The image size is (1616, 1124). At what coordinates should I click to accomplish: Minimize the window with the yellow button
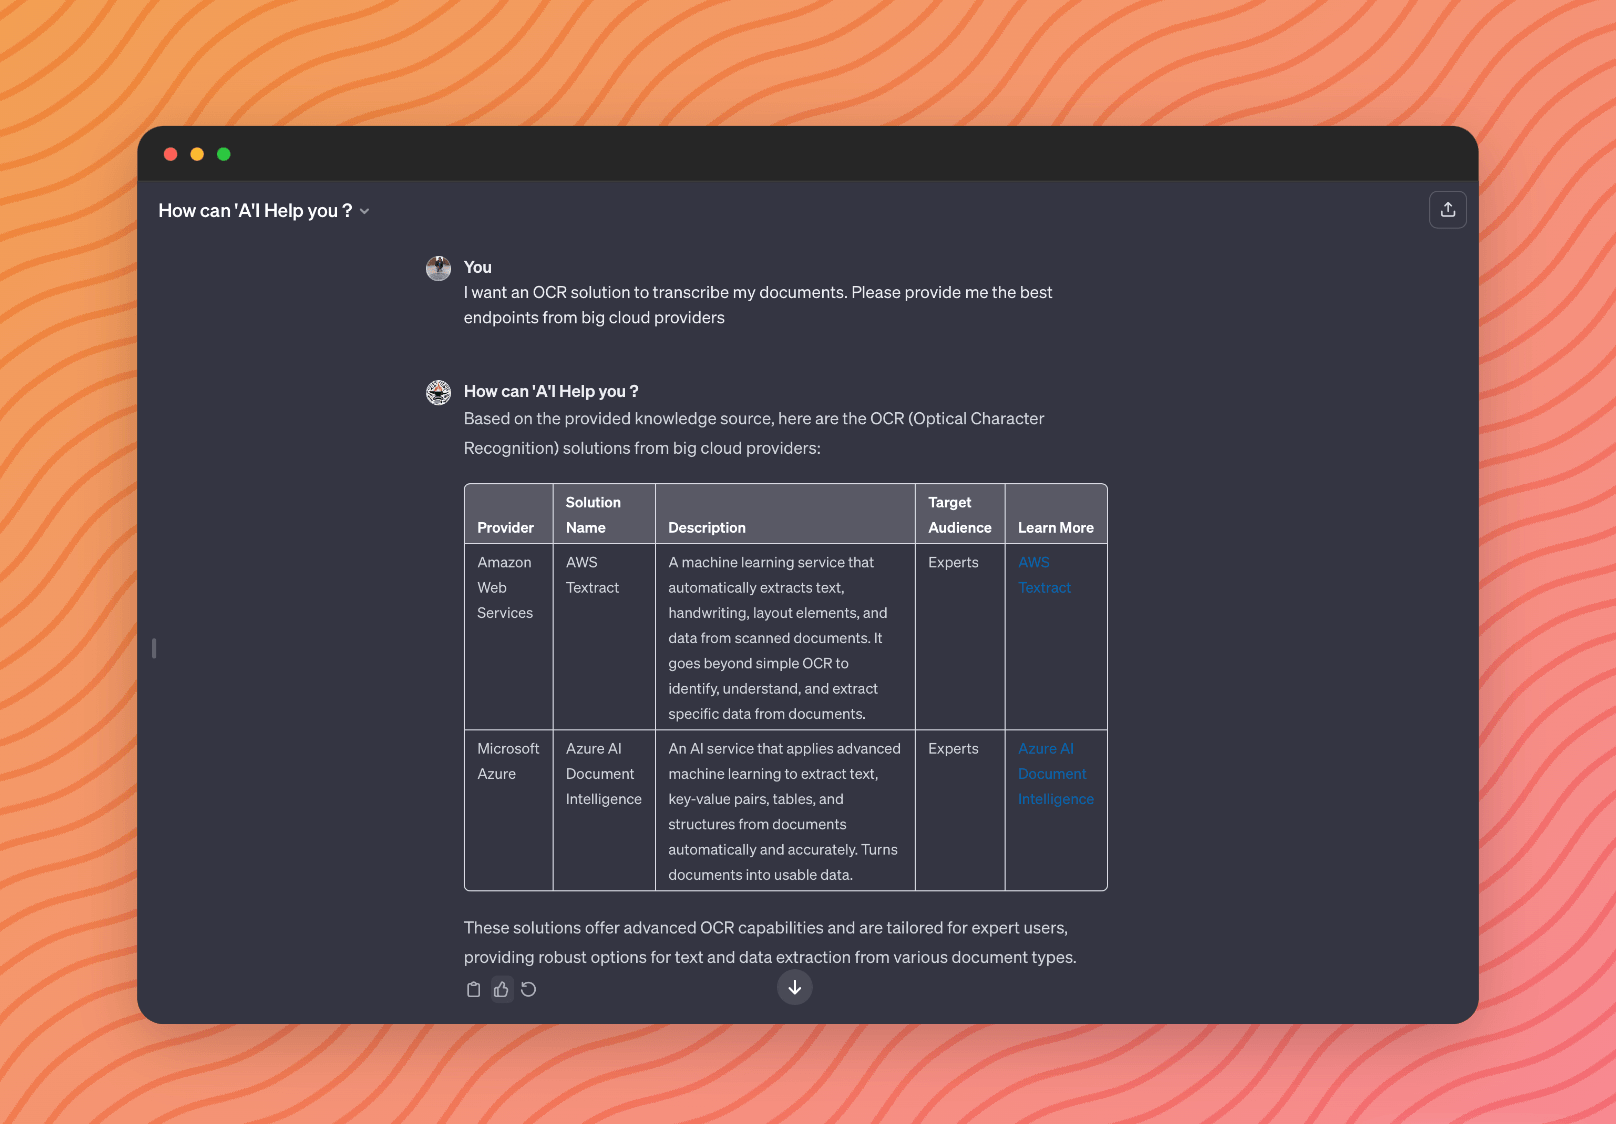tap(197, 154)
